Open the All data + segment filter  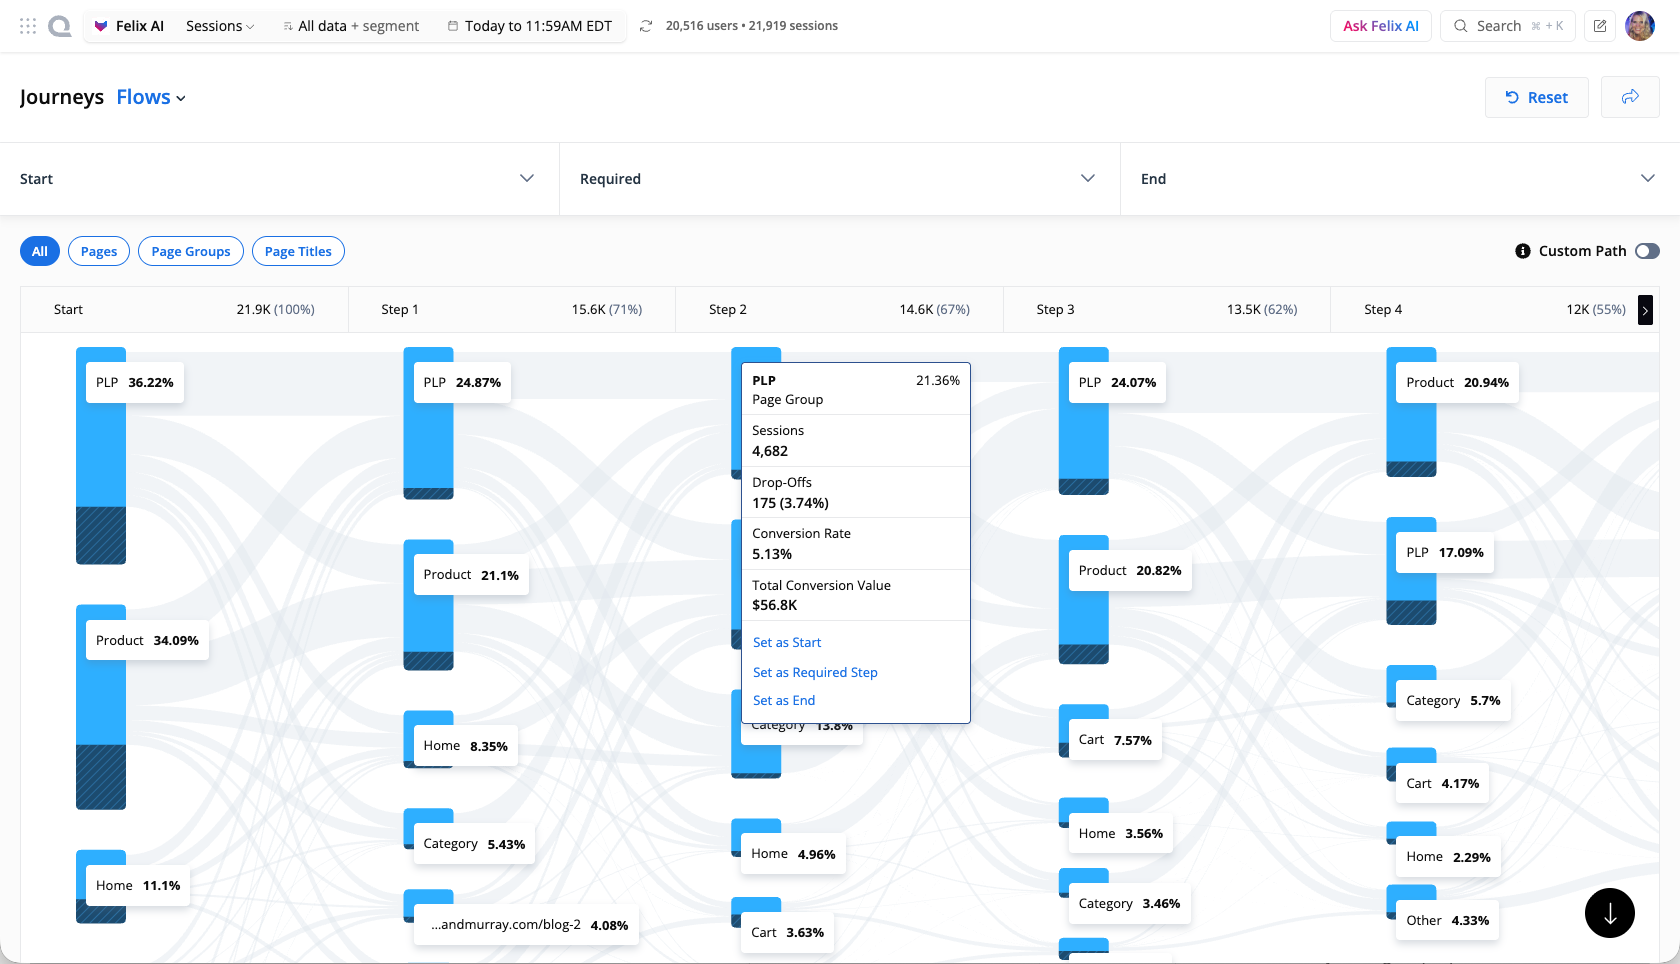351,26
